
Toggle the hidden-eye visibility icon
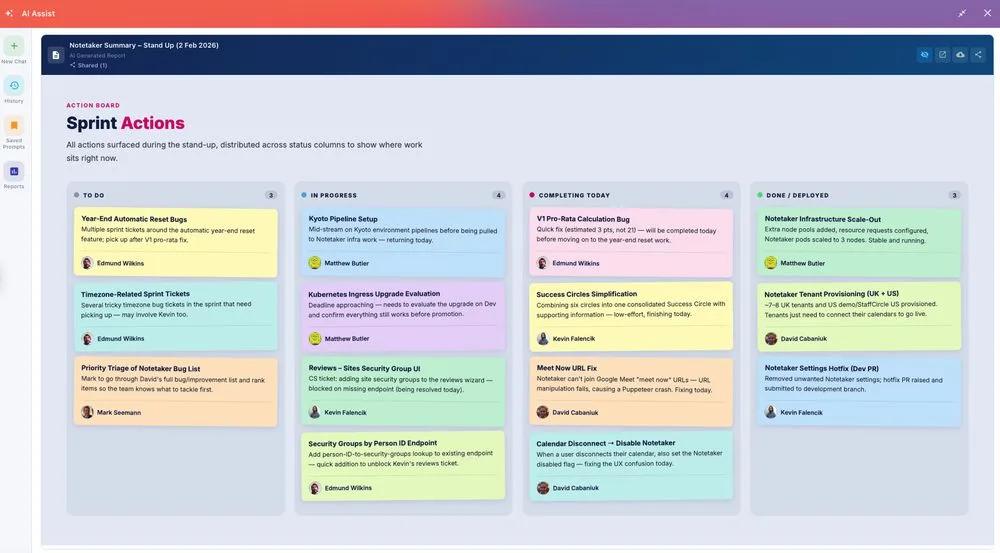point(924,55)
